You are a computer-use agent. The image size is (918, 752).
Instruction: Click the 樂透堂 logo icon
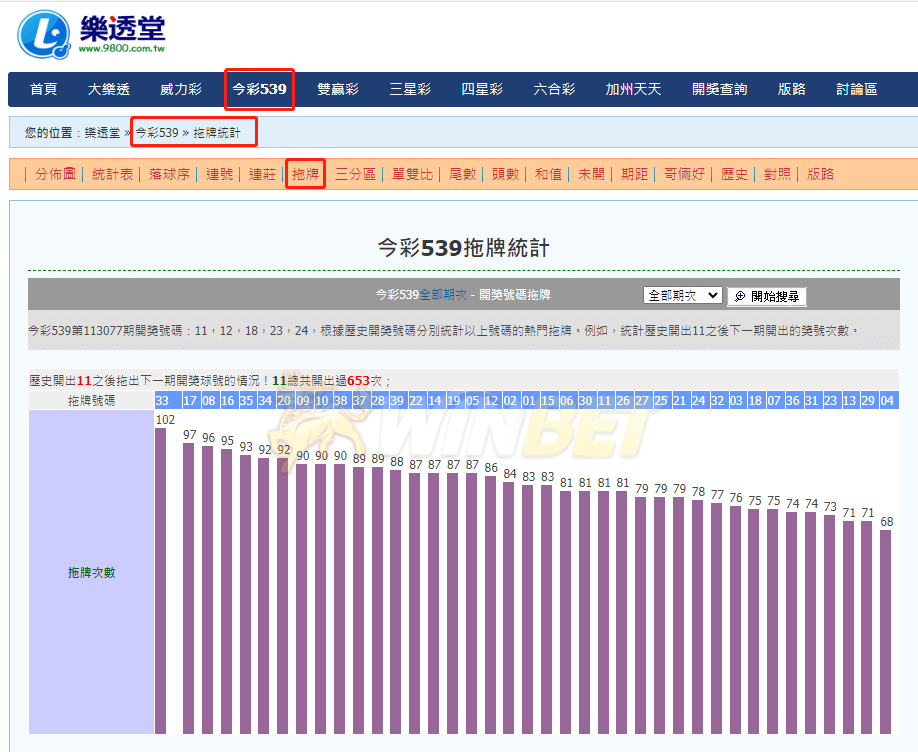pos(43,34)
